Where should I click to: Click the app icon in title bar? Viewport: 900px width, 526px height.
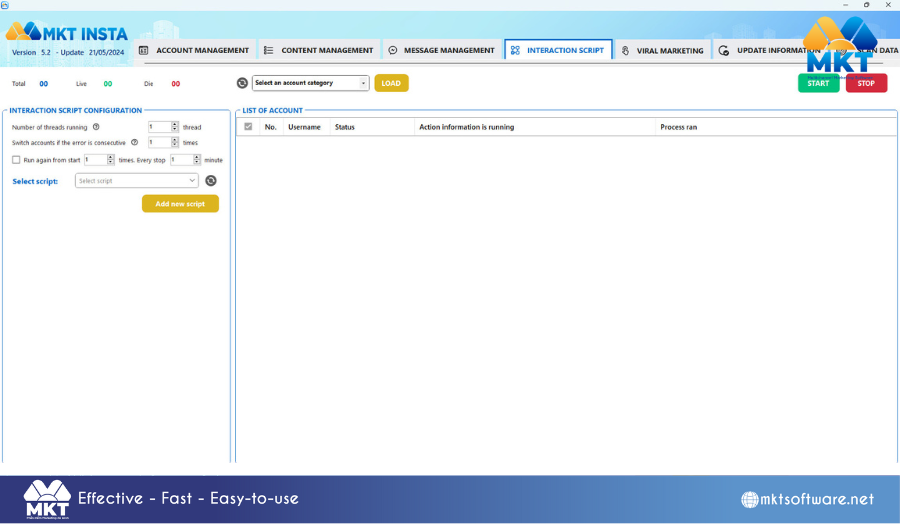tap(5, 5)
